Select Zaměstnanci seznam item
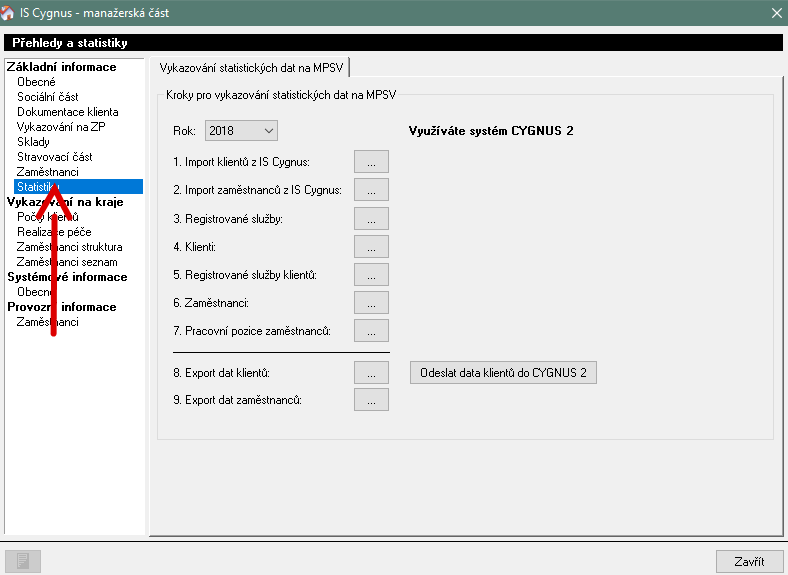The image size is (788, 575). click(67, 262)
